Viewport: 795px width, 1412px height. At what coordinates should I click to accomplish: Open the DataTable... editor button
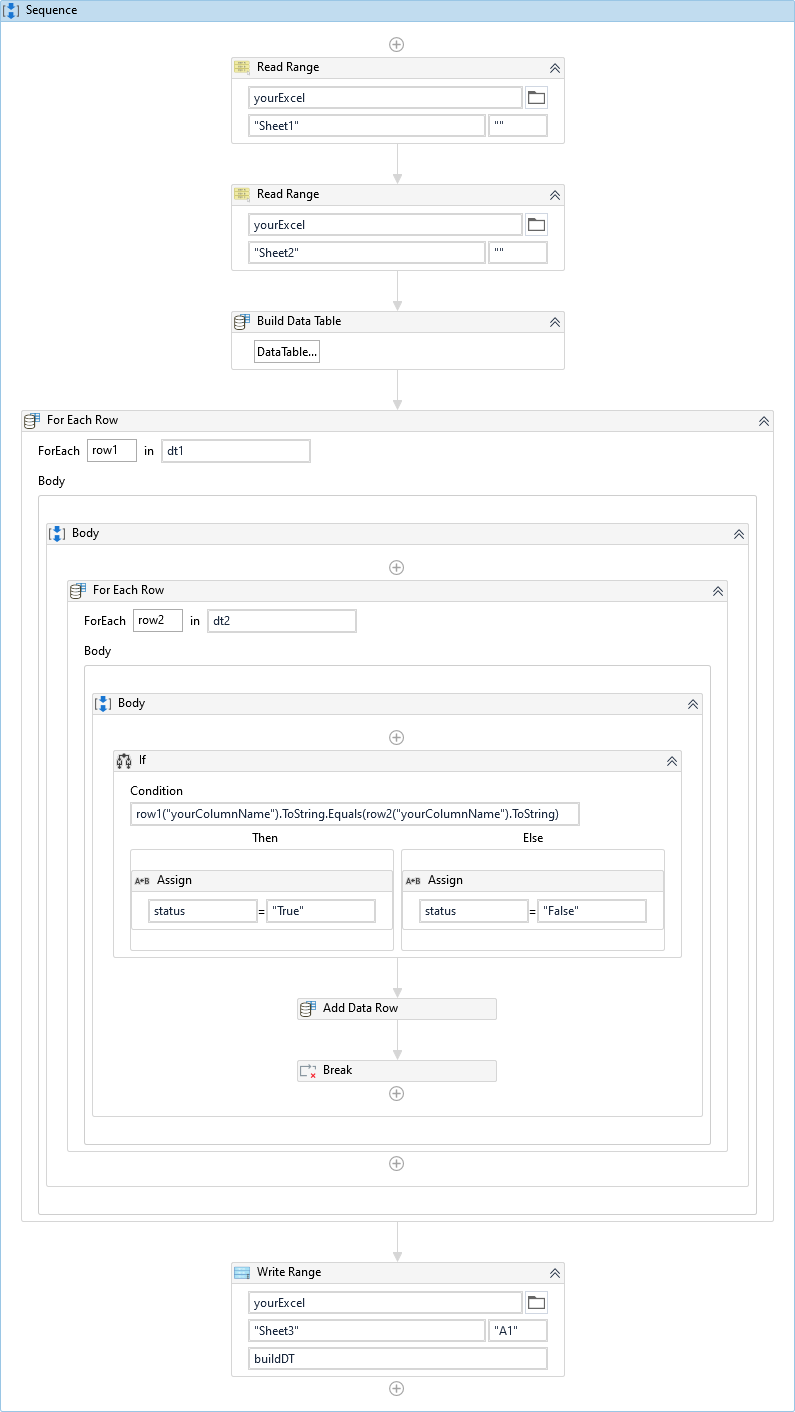[287, 352]
